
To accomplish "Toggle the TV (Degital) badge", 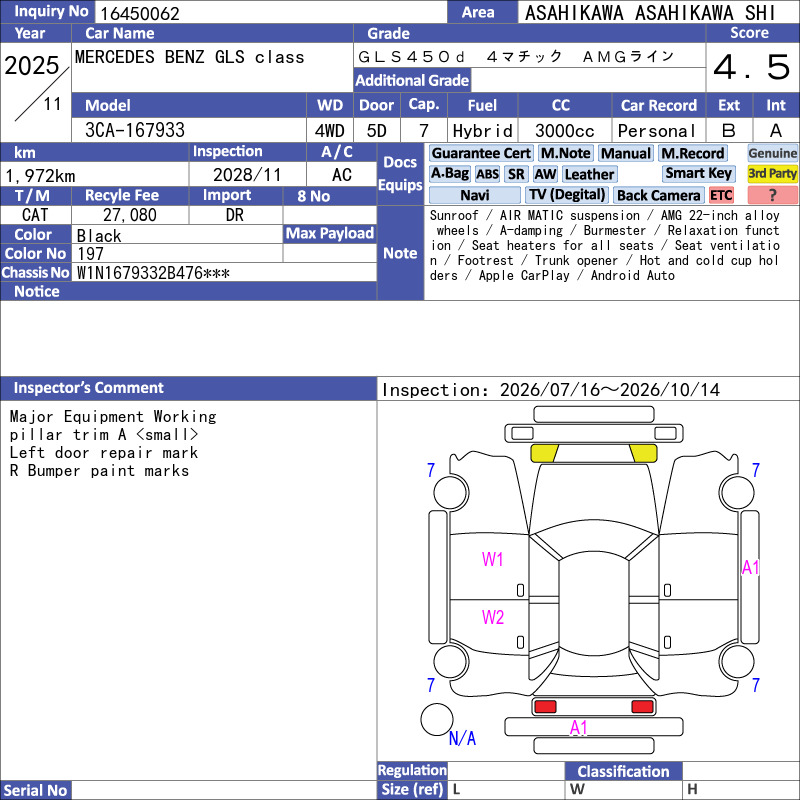I will point(566,195).
